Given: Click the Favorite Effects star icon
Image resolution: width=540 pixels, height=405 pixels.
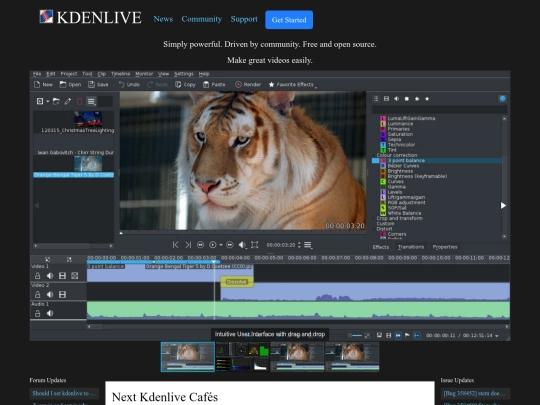Looking at the screenshot, I should (271, 84).
